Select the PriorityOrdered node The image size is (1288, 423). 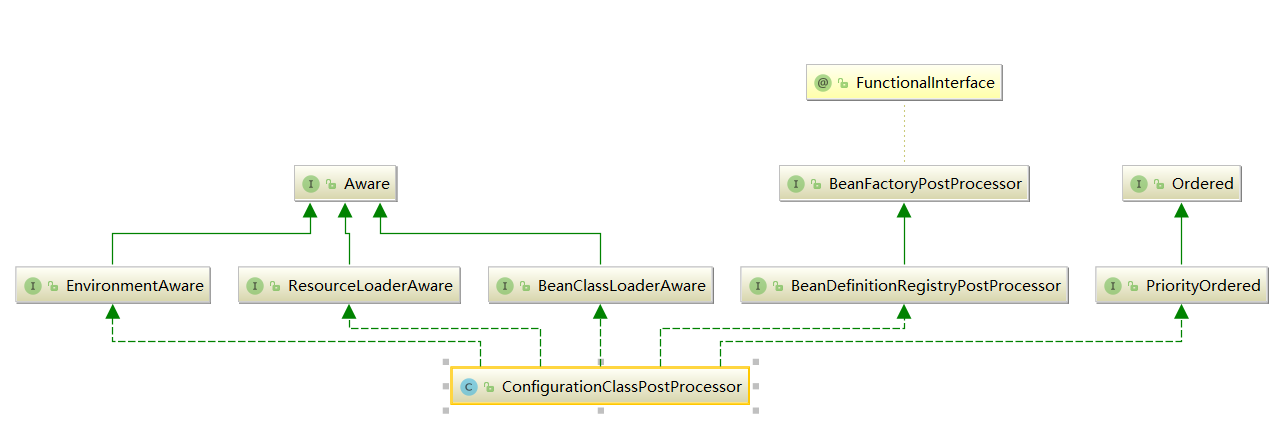click(1182, 286)
